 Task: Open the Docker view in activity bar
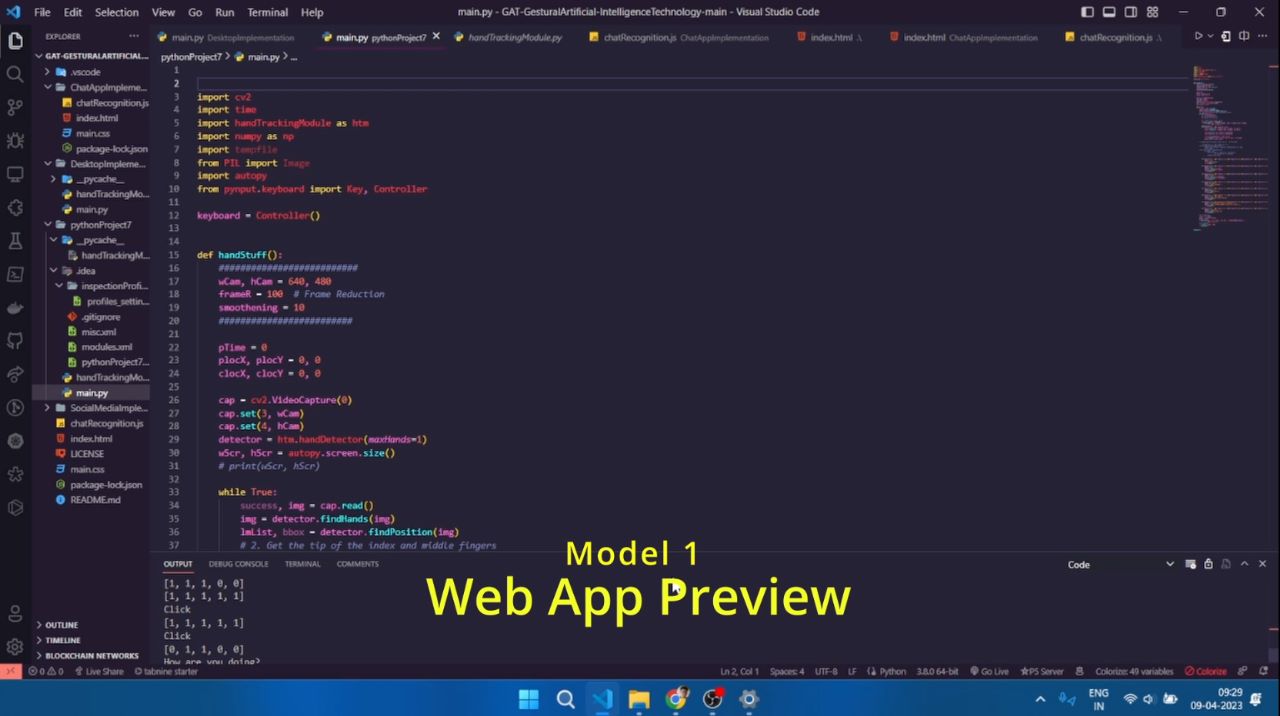[x=15, y=307]
